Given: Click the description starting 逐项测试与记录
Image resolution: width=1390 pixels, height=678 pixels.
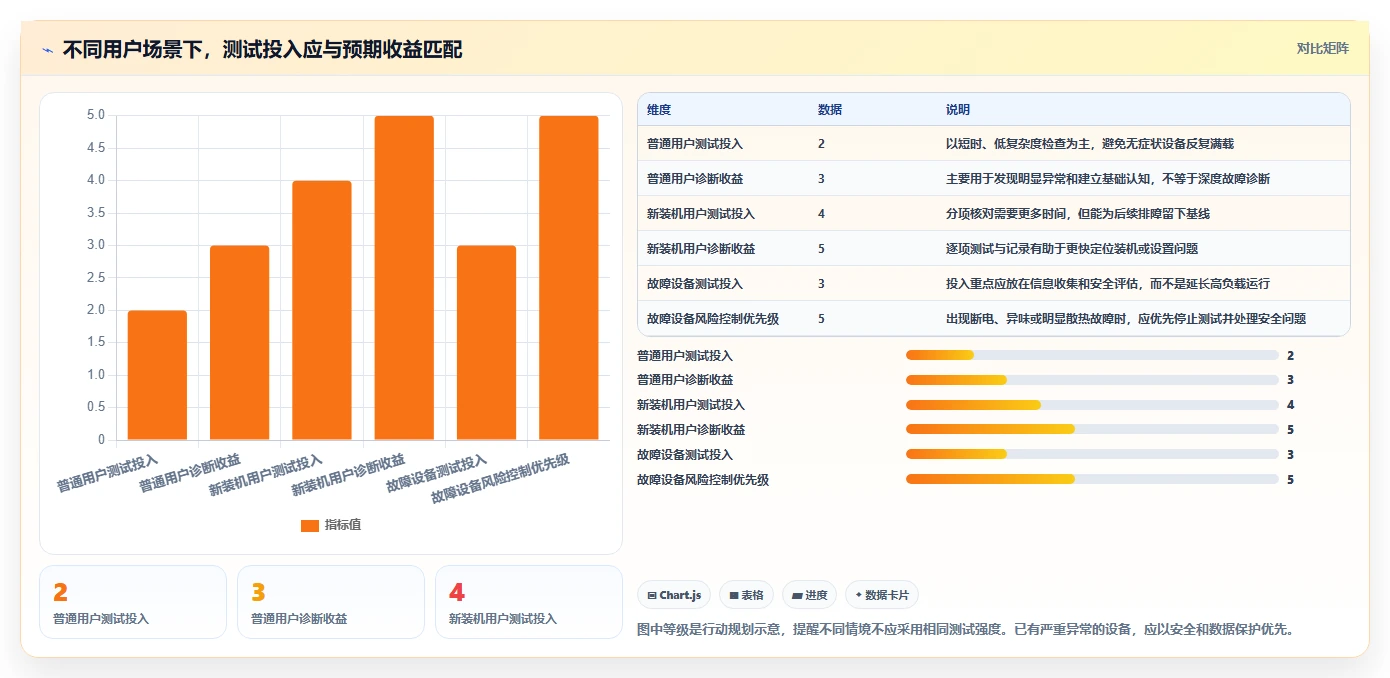Looking at the screenshot, I should coord(1072,249).
